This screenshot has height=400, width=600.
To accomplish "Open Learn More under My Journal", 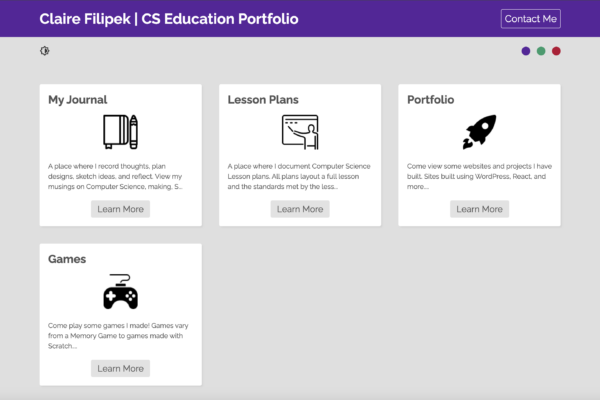I will [x=121, y=209].
